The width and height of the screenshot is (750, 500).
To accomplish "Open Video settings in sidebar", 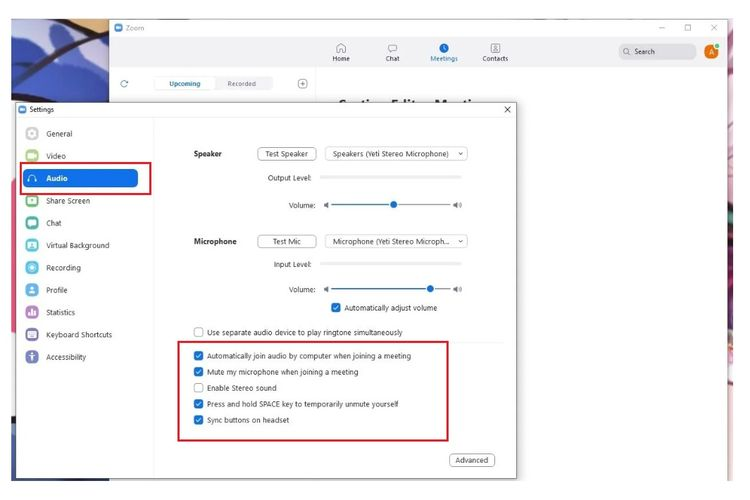I will (x=56, y=156).
